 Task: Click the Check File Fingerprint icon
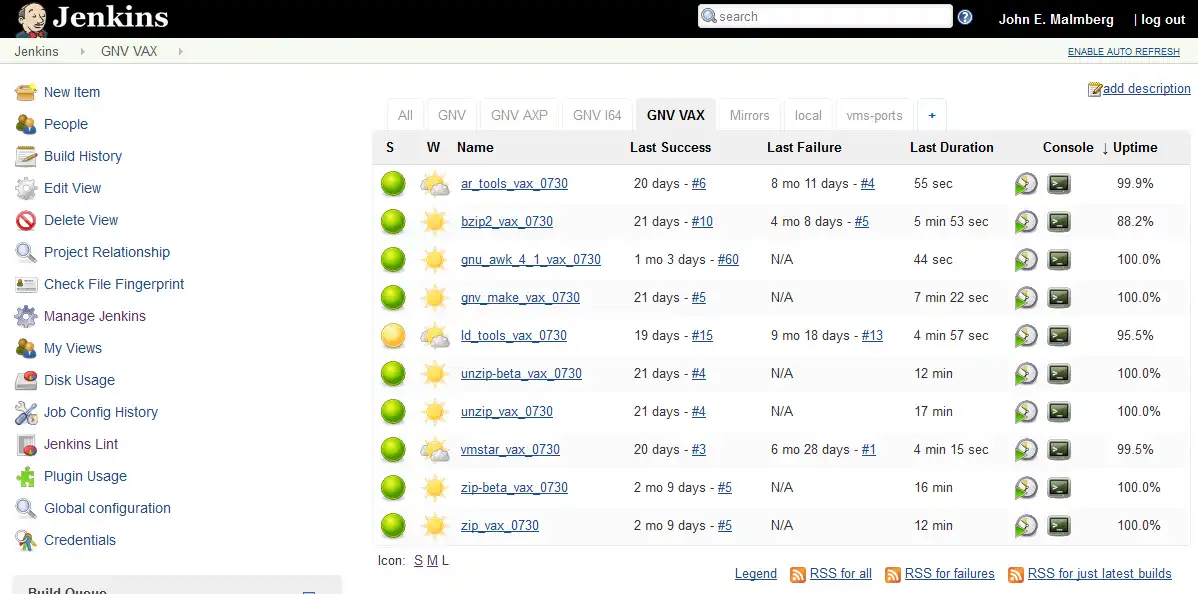(26, 284)
